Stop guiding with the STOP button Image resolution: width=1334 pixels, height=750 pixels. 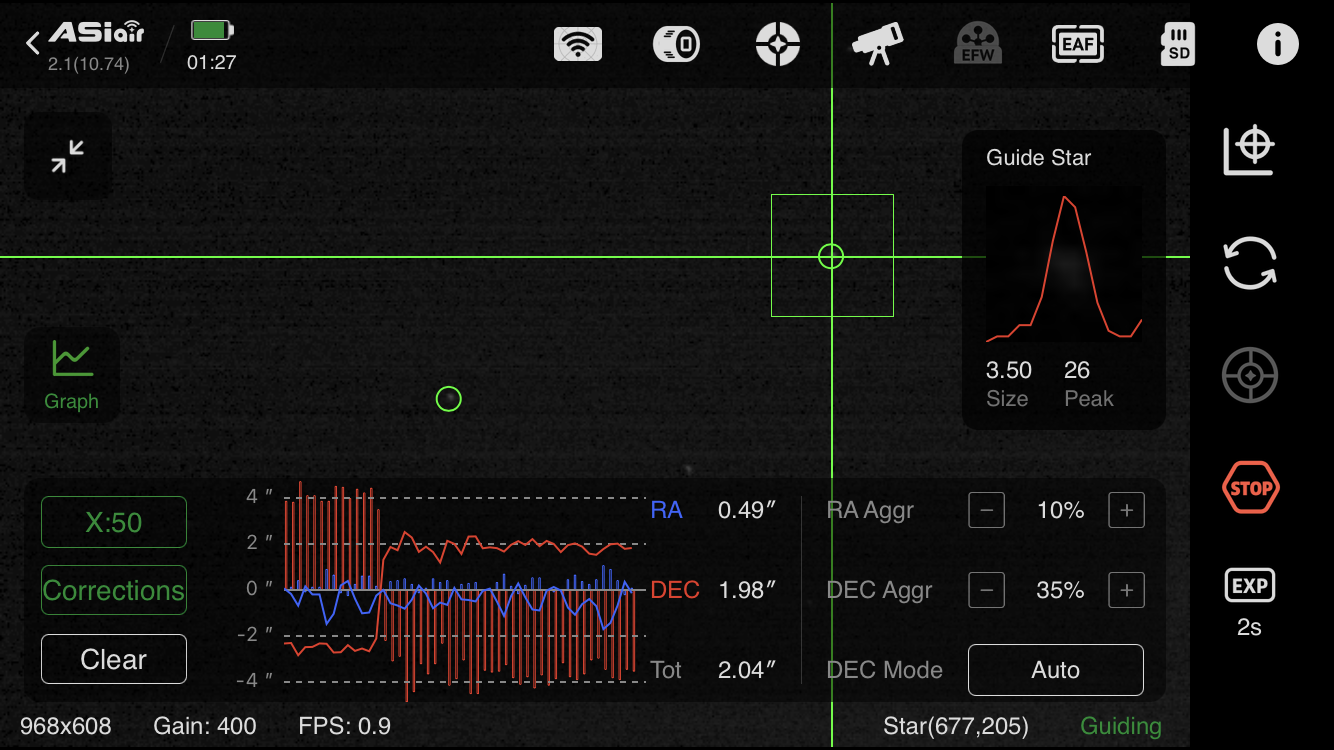(x=1250, y=489)
